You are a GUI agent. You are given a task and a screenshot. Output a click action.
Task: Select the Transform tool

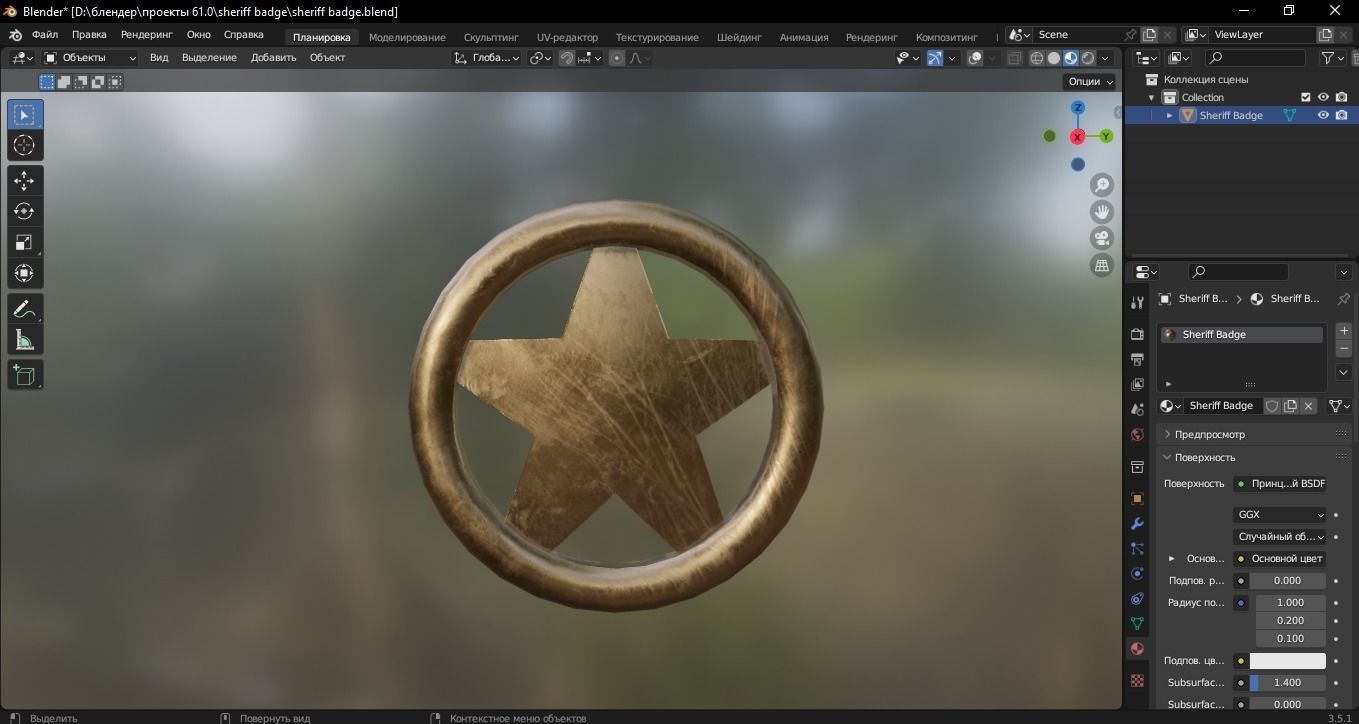tap(25, 273)
